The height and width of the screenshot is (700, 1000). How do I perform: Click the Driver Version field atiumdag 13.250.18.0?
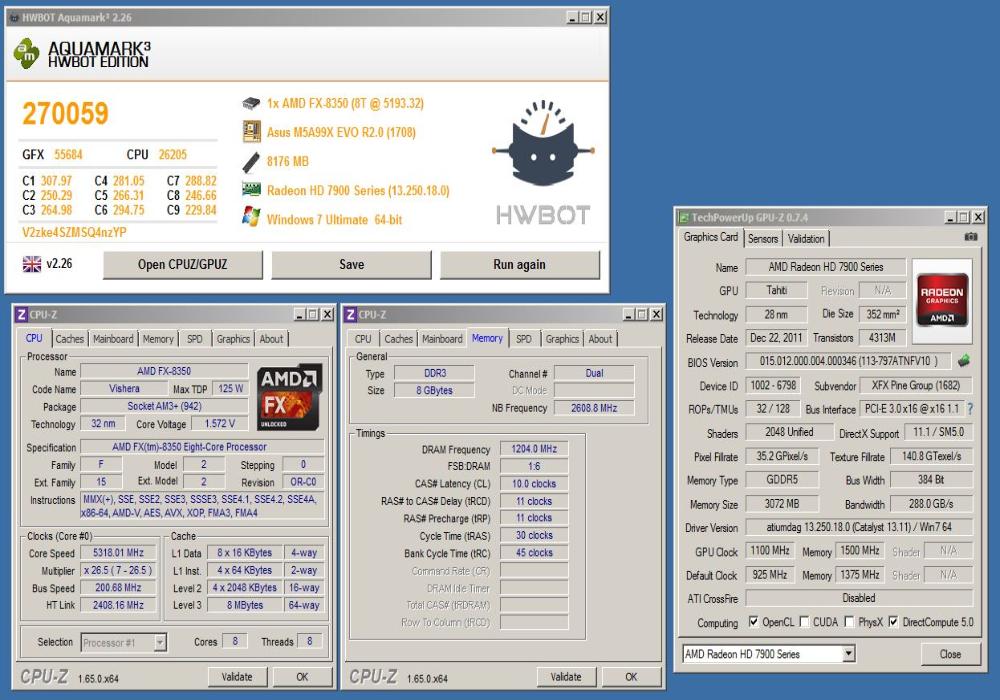[x=859, y=527]
